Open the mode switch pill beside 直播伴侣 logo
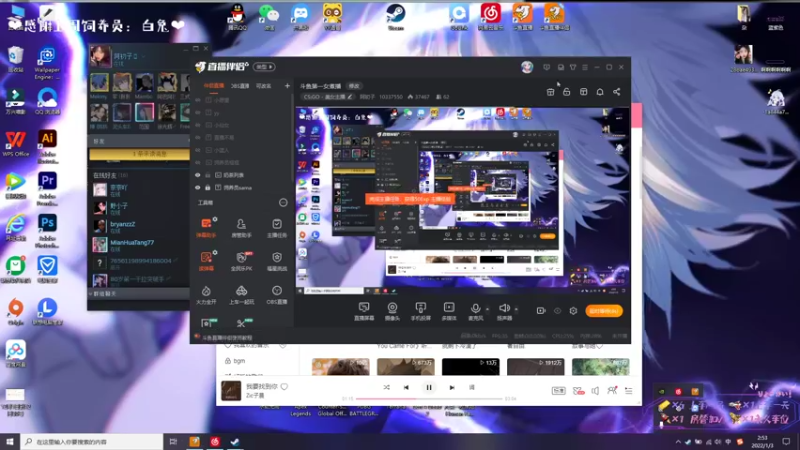The height and width of the screenshot is (450, 800). [x=265, y=67]
